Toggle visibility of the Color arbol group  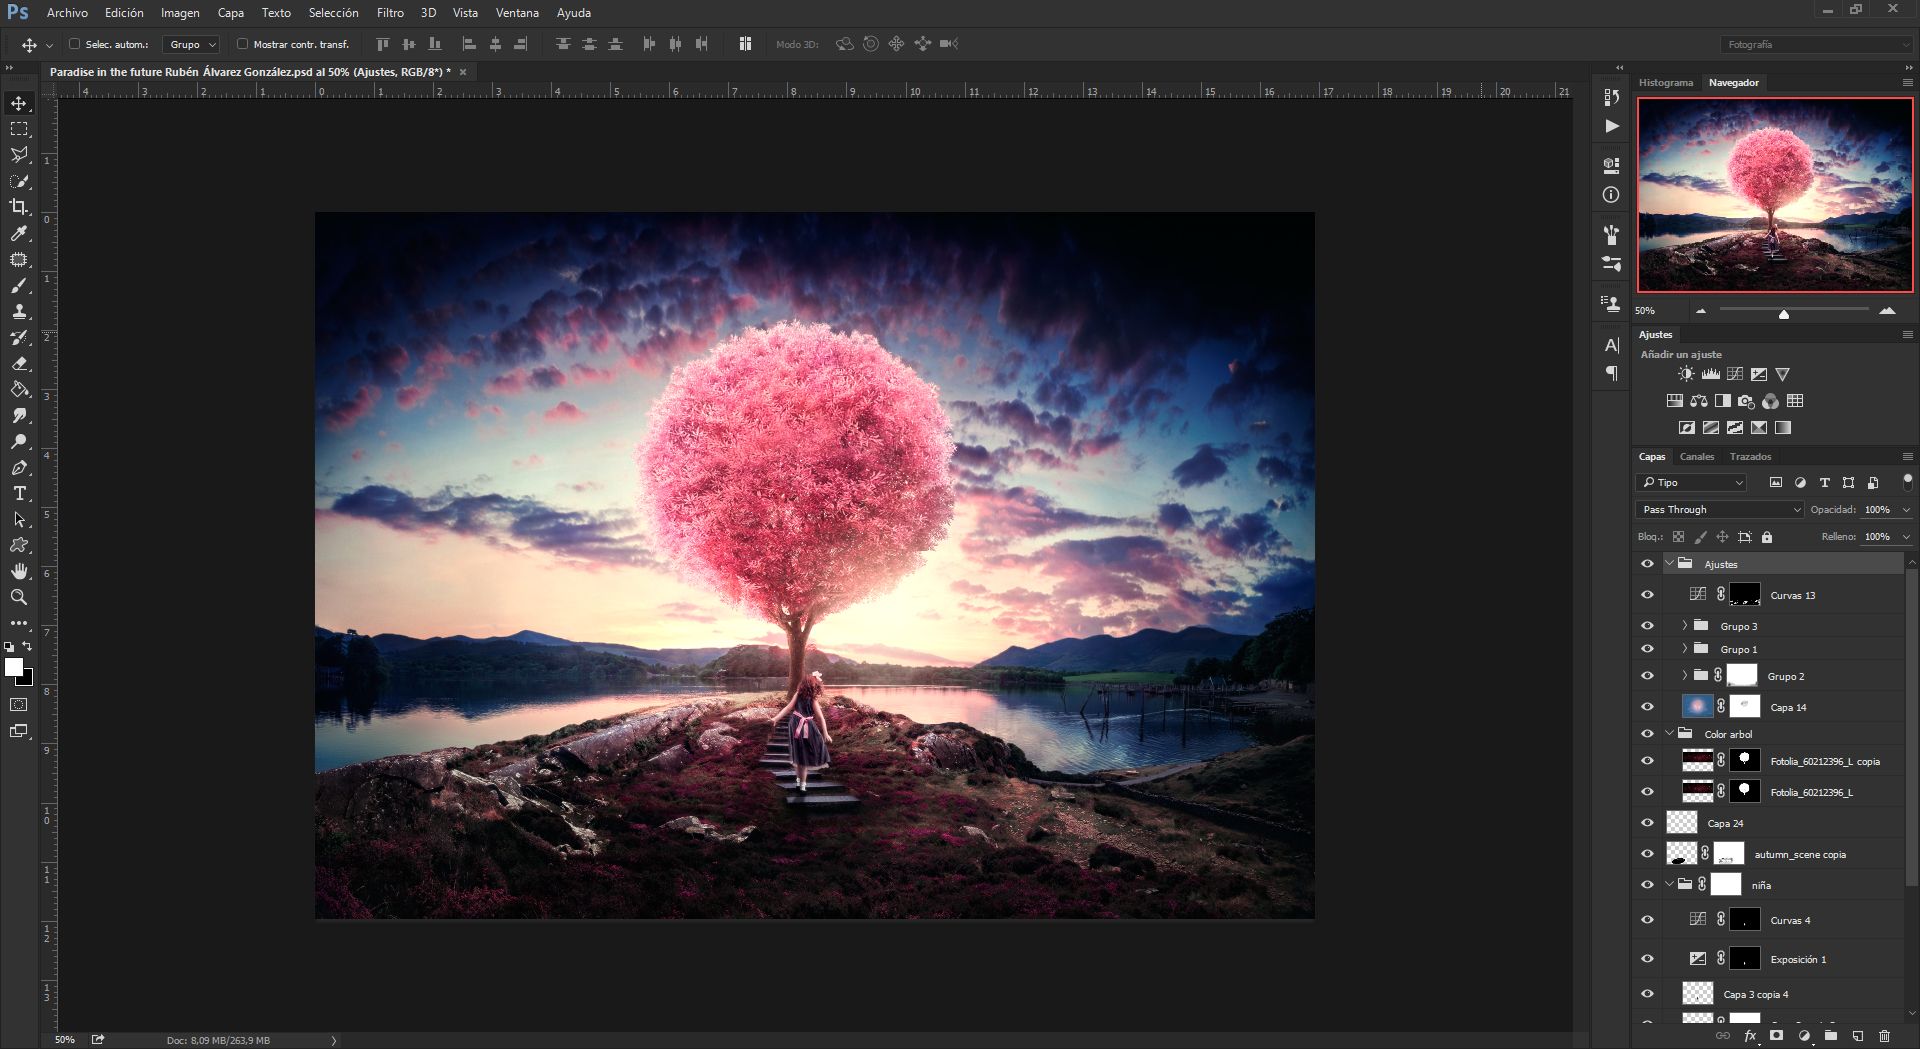[x=1647, y=733]
